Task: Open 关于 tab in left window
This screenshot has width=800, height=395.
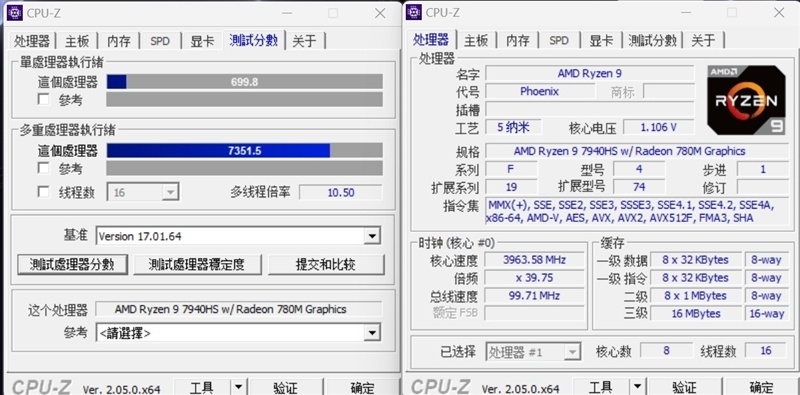Action: (305, 41)
